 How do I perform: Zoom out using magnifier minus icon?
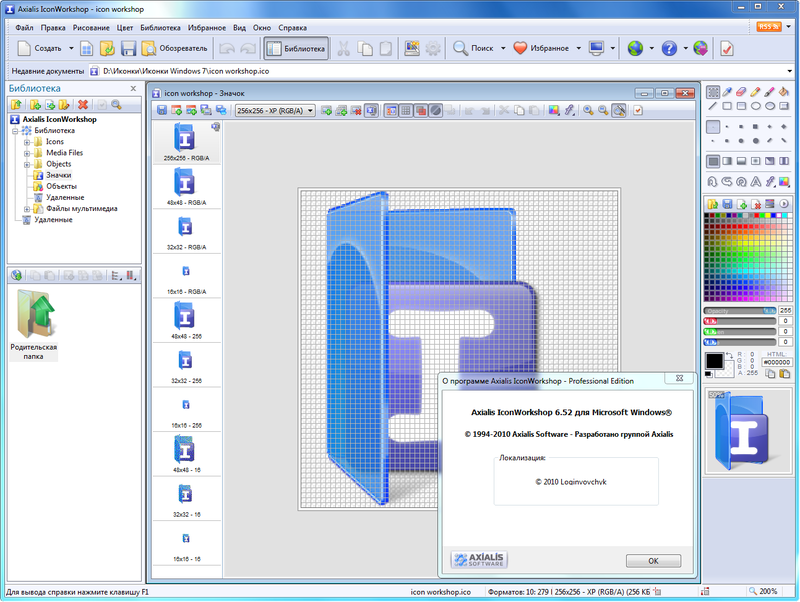pos(603,110)
